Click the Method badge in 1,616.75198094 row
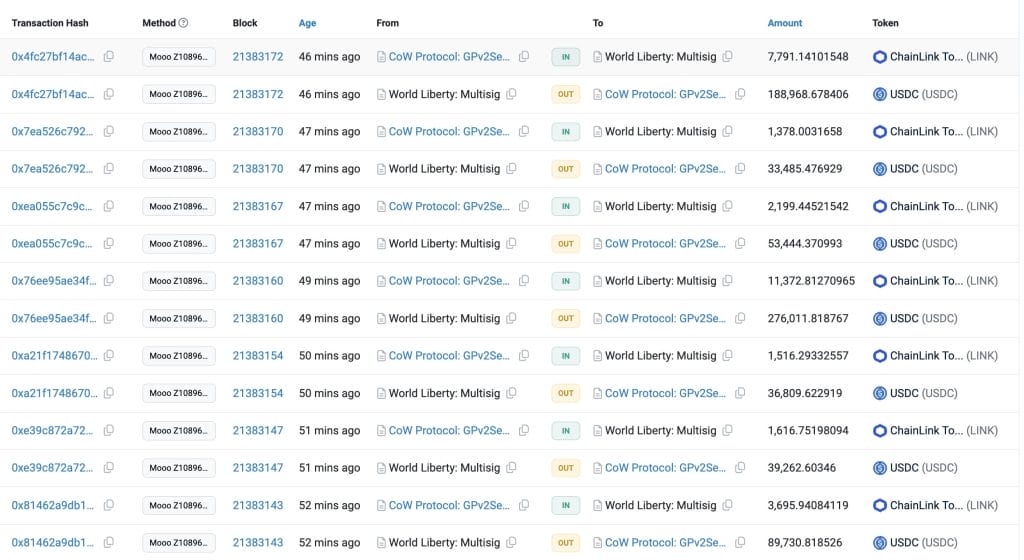This screenshot has height=560, width=1024. [179, 431]
